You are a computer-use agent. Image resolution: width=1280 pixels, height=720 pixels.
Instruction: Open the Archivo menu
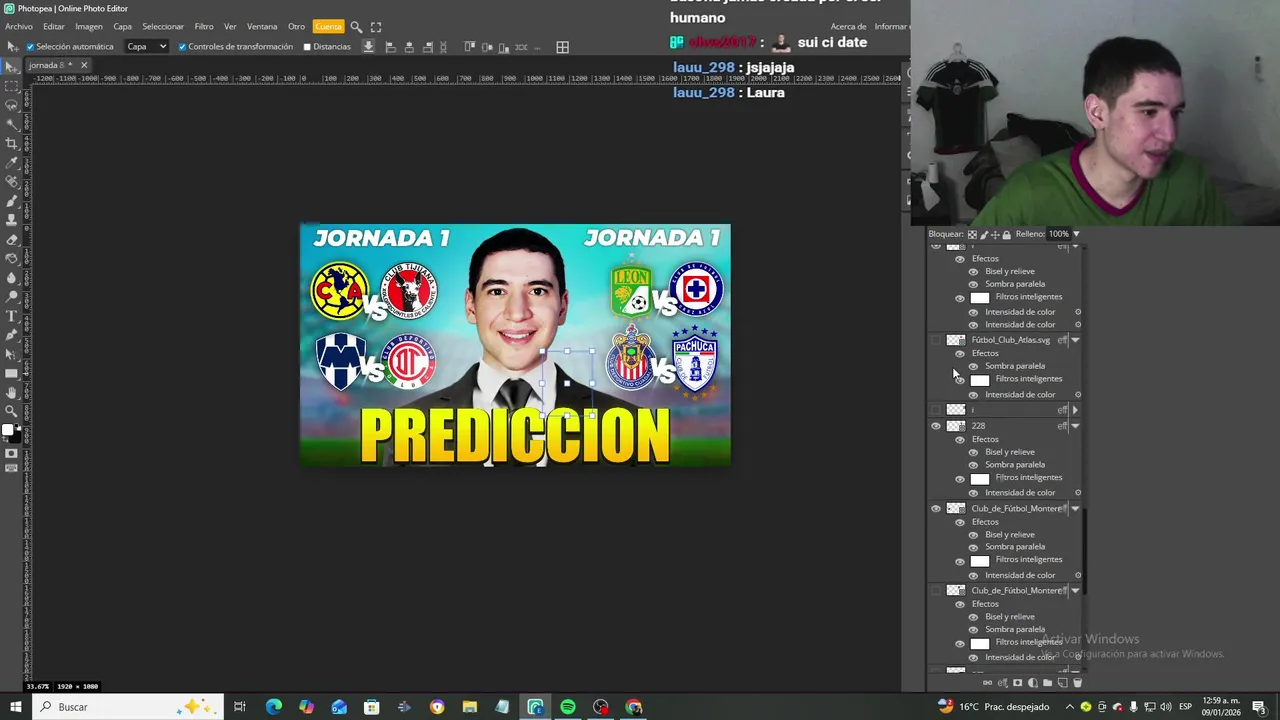(19, 27)
